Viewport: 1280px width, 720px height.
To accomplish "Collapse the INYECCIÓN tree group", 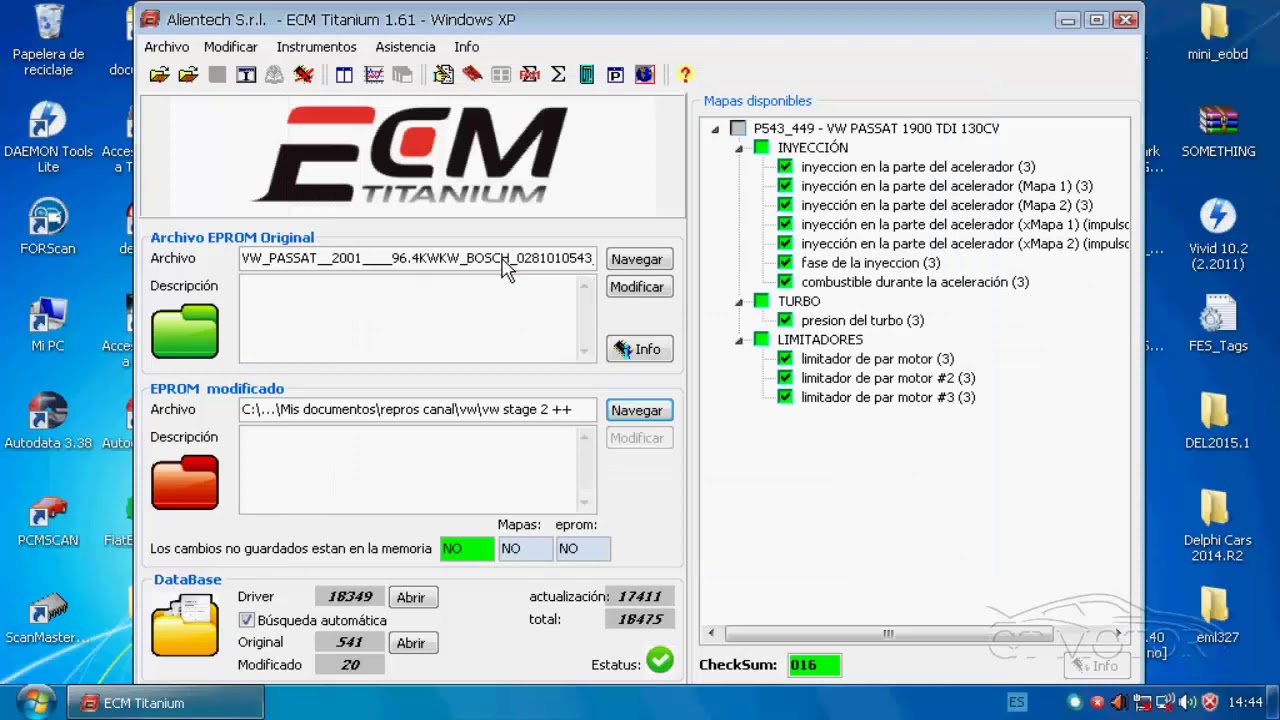I will (x=739, y=148).
